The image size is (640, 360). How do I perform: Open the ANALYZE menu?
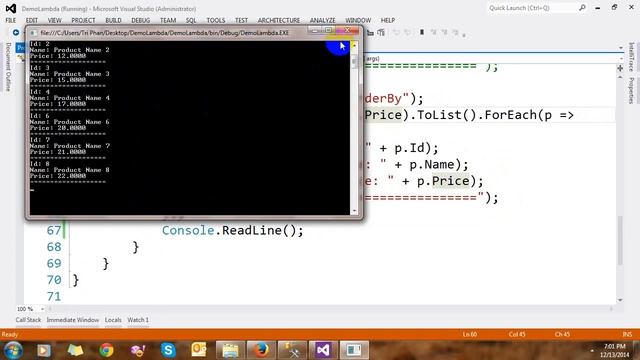pyautogui.click(x=322, y=20)
